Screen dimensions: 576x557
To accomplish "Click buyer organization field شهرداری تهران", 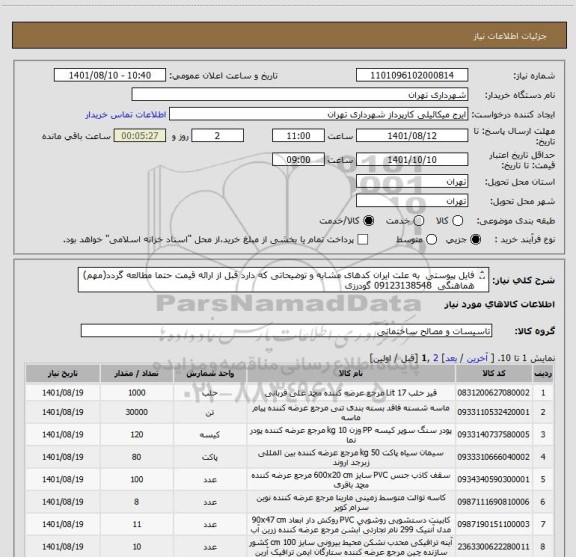I will [300, 95].
